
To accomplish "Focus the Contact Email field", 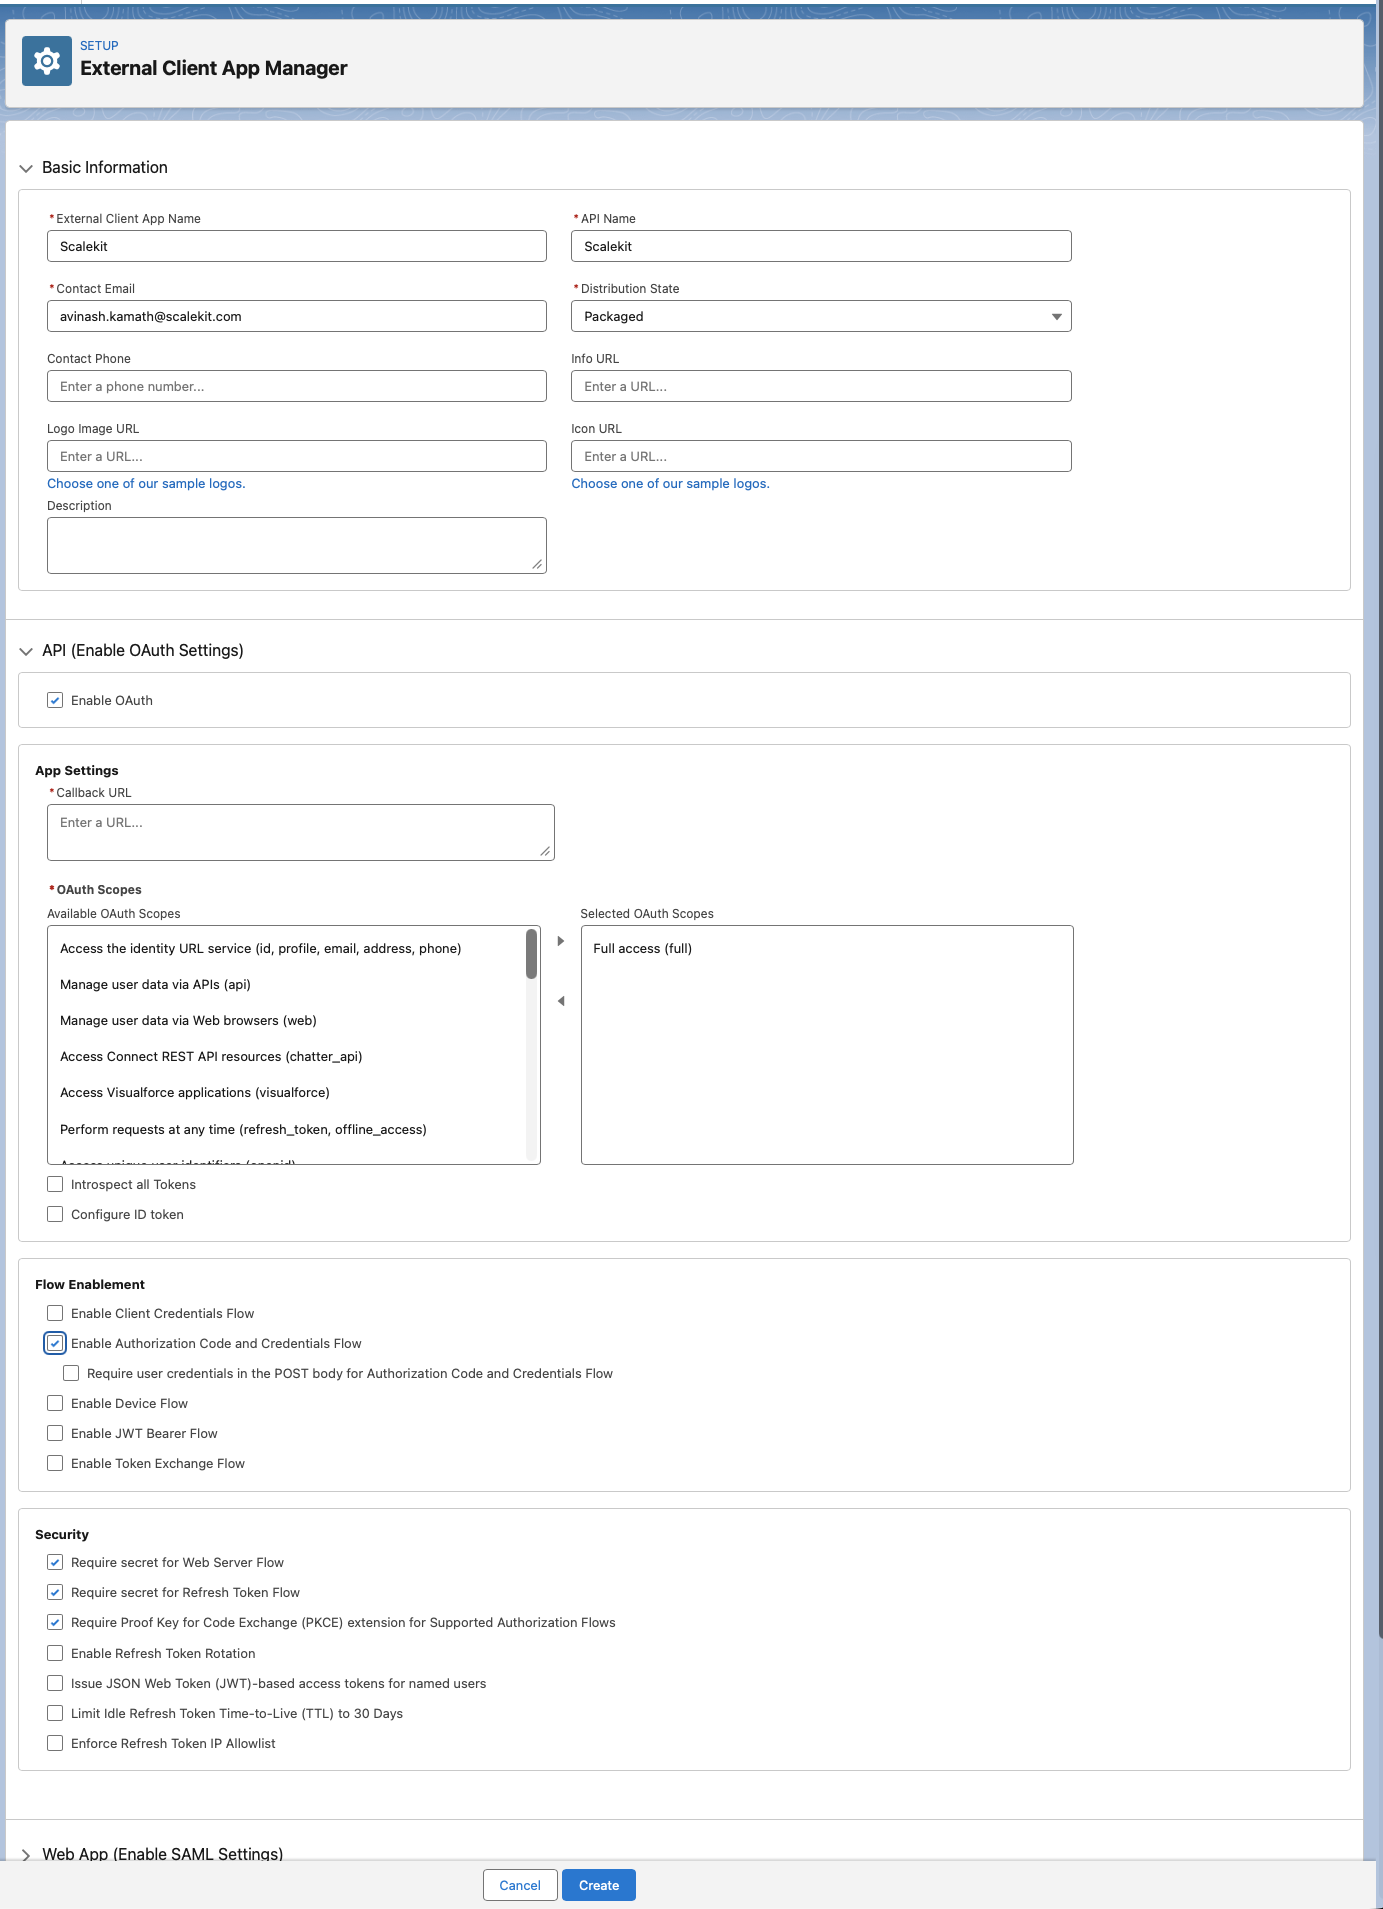I will click(x=297, y=316).
